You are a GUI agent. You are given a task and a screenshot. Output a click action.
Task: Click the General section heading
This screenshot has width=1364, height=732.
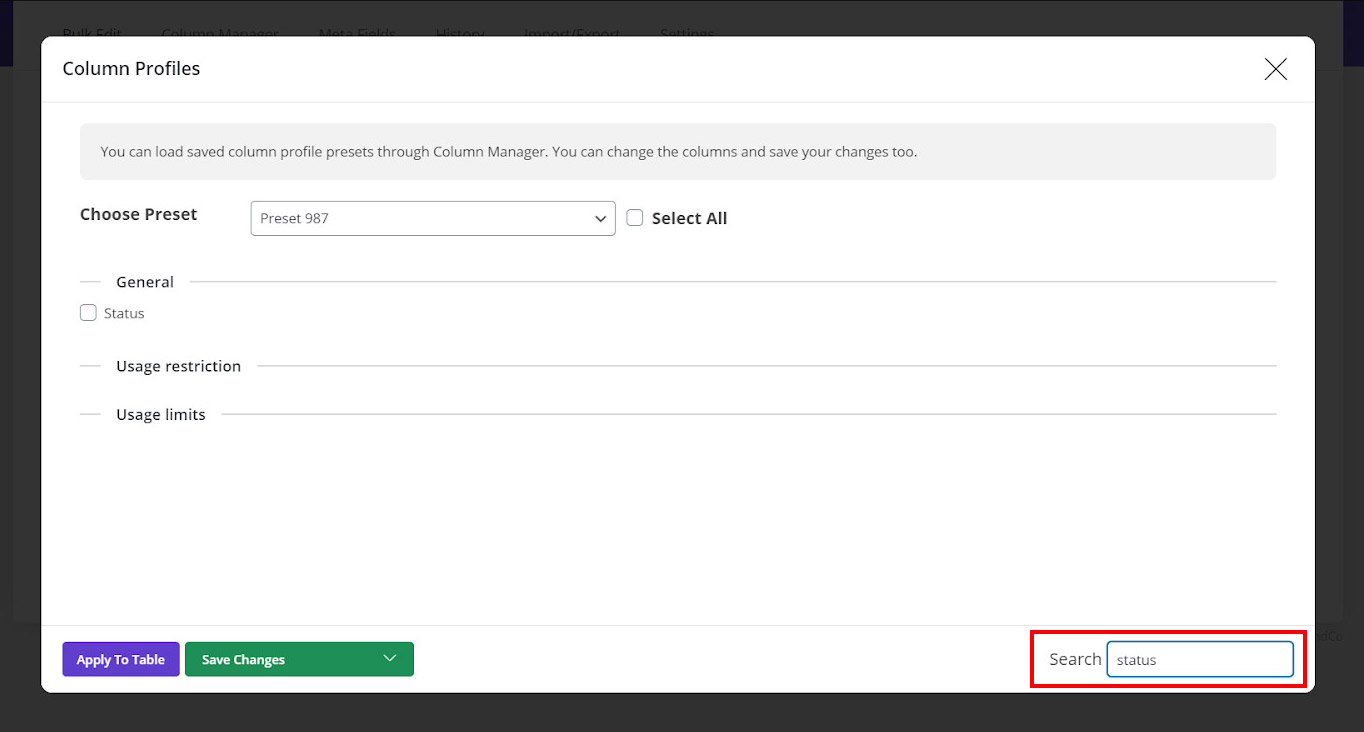[145, 282]
